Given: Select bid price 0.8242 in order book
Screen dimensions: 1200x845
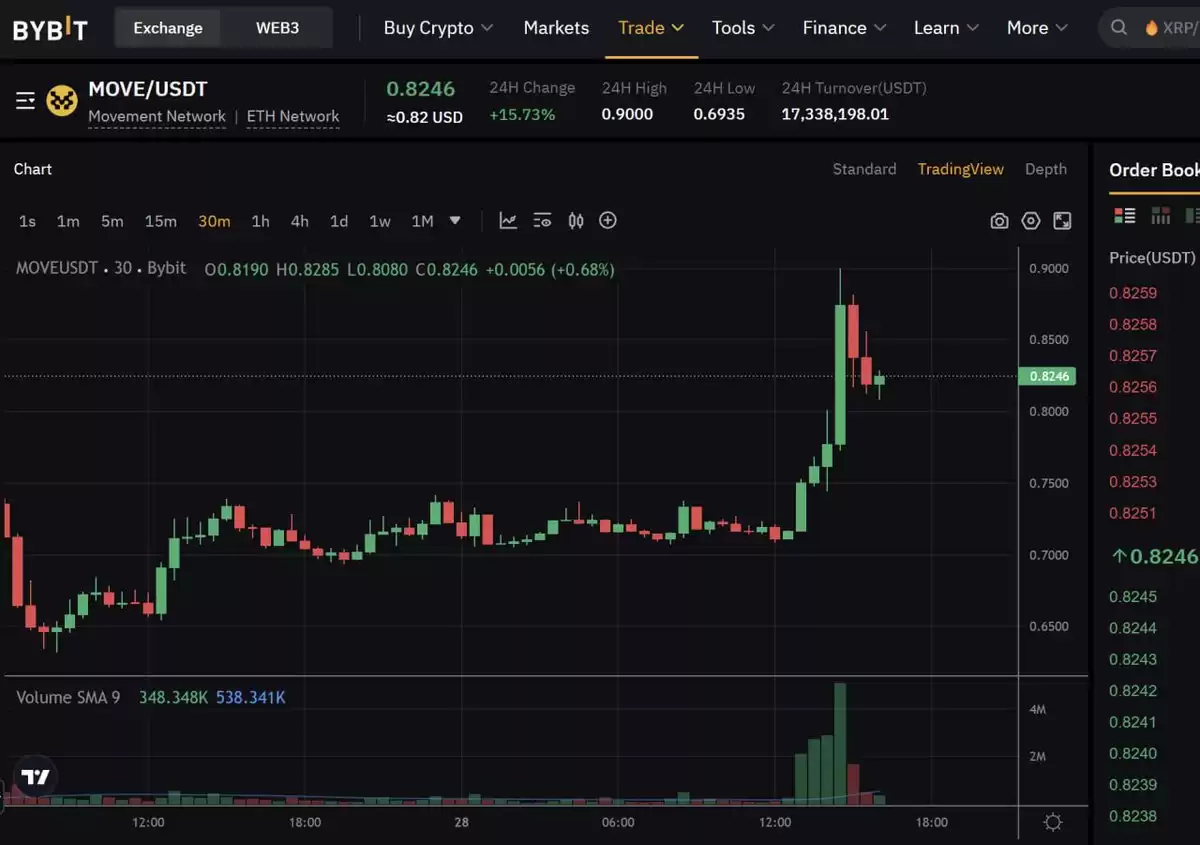Looking at the screenshot, I should click(x=1133, y=690).
